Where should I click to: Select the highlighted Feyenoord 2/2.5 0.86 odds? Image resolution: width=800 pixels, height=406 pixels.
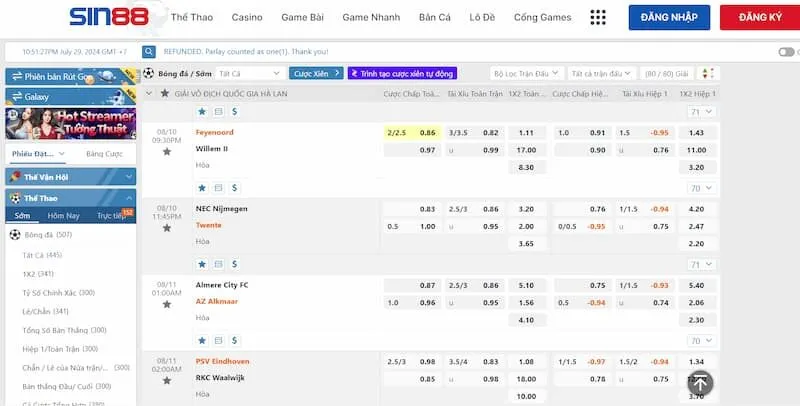click(x=412, y=133)
